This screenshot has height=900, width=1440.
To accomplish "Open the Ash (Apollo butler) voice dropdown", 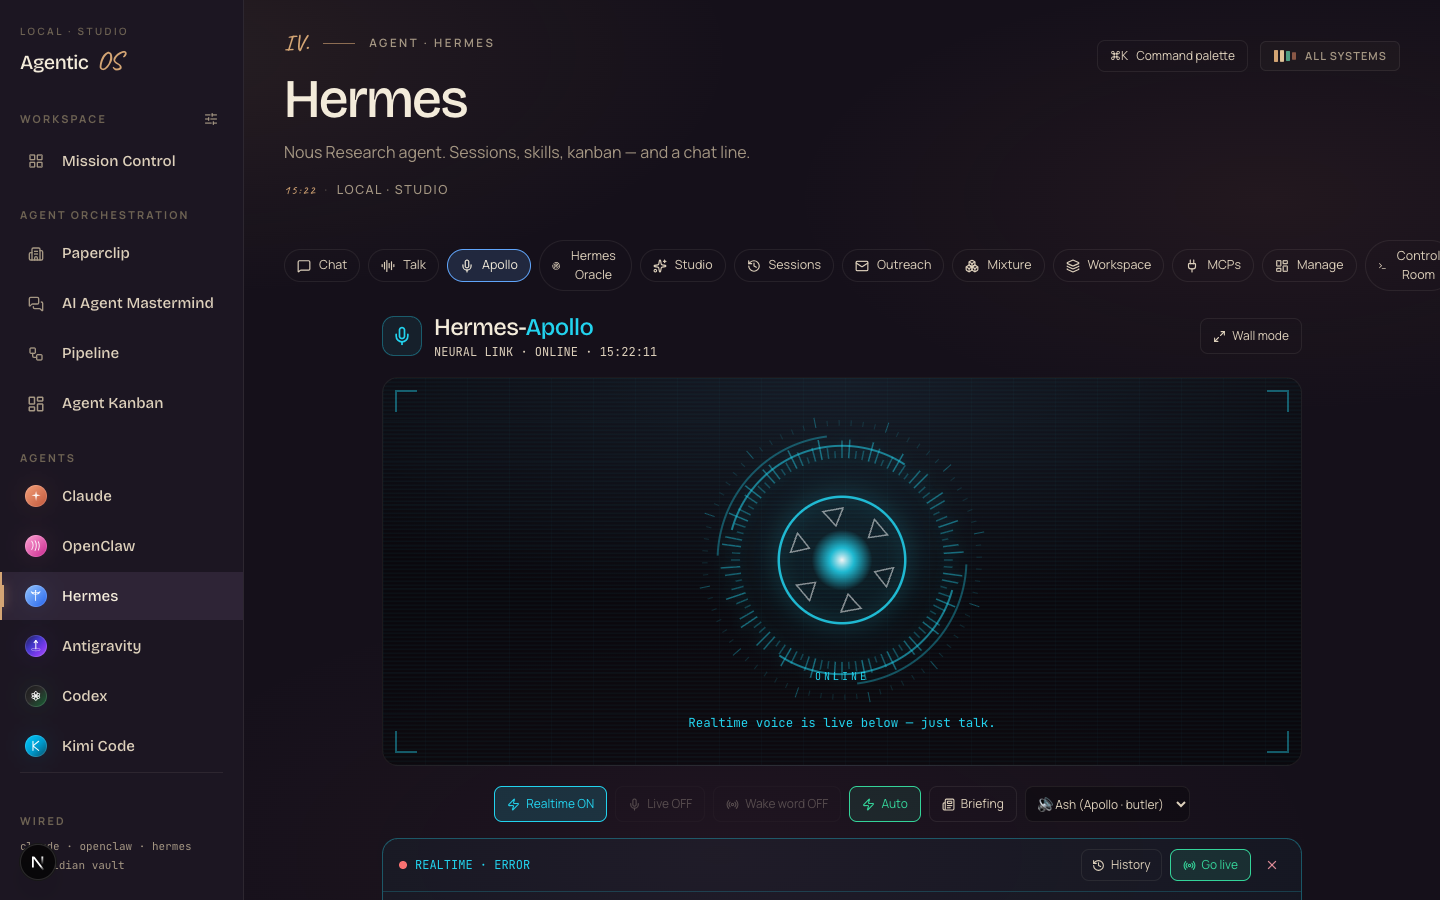I will point(1107,804).
